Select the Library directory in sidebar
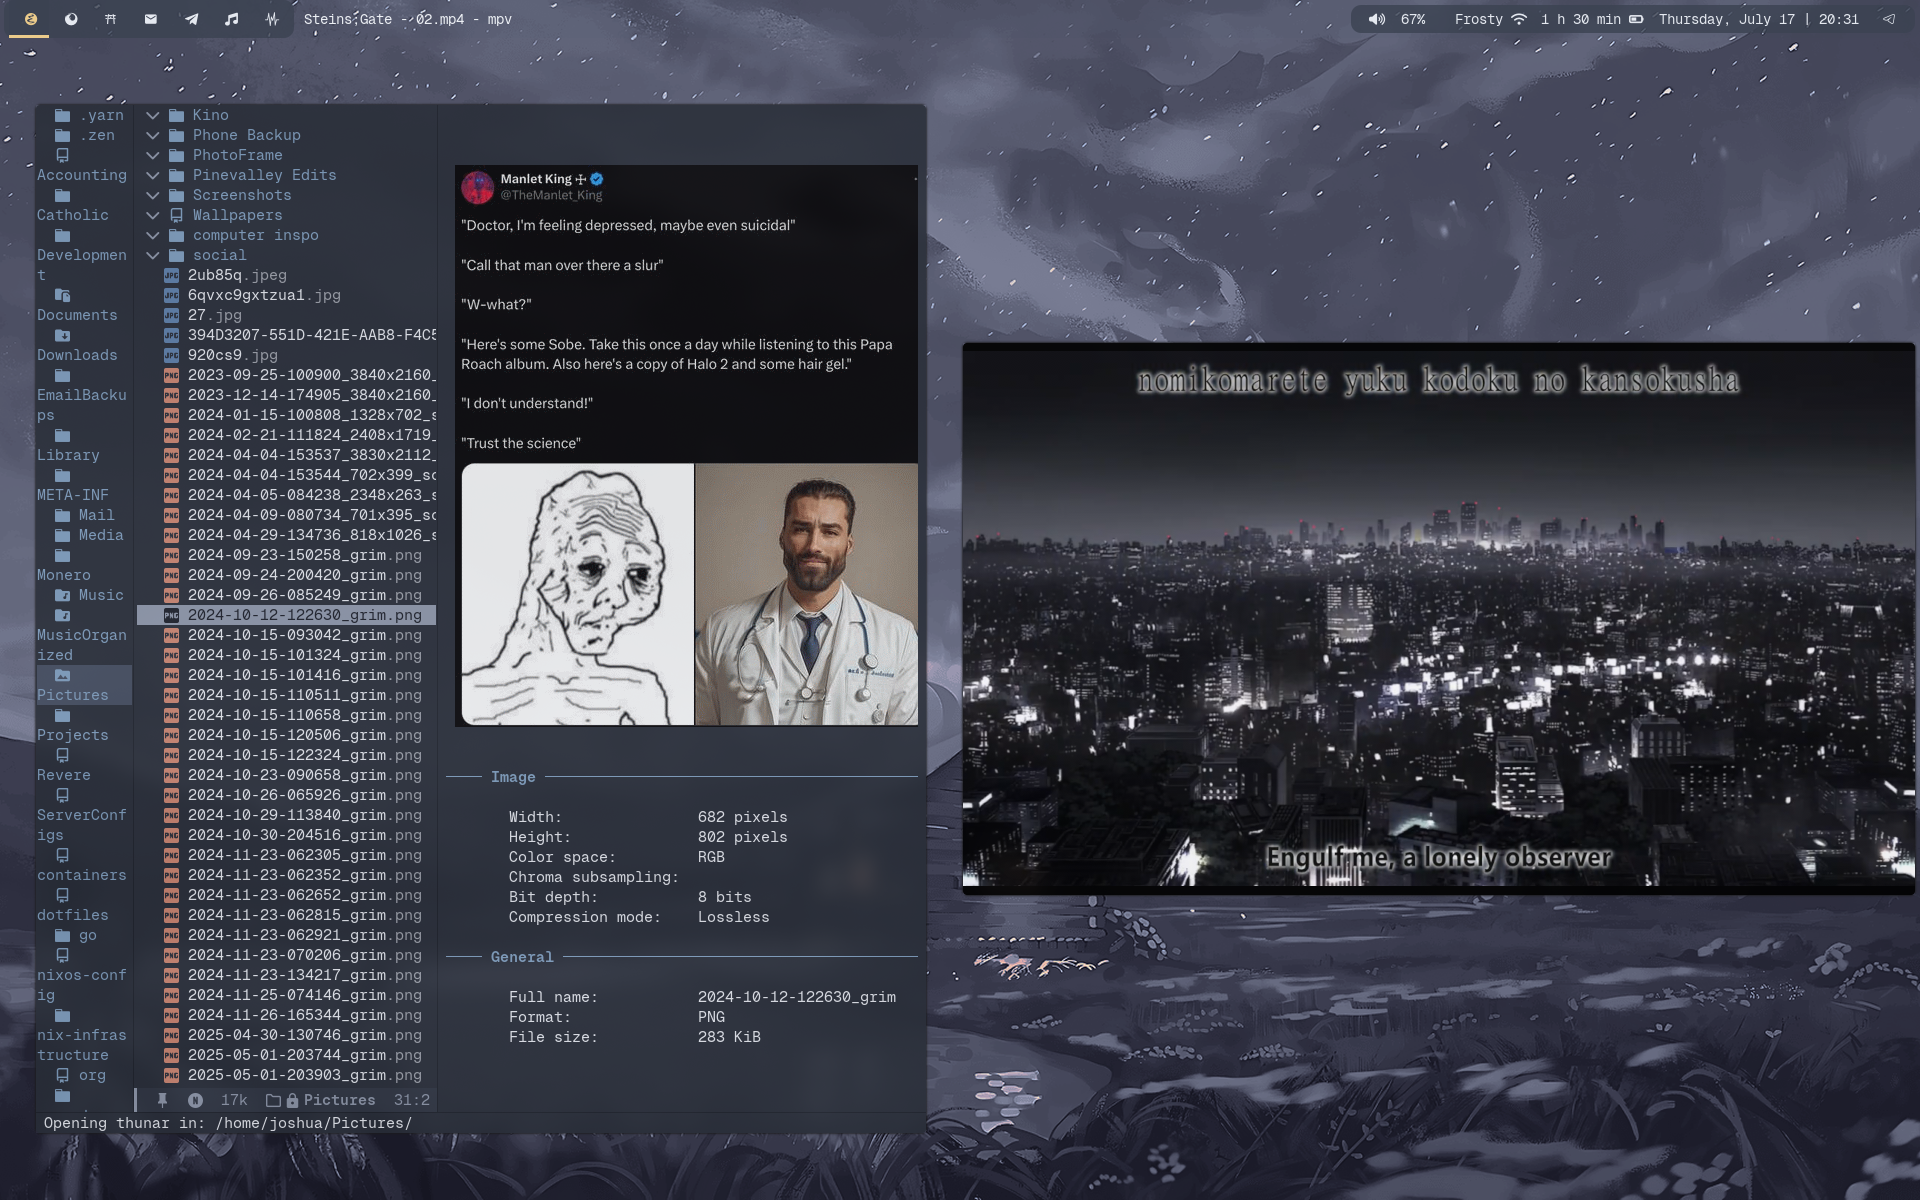The height and width of the screenshot is (1200, 1920). pos(68,455)
